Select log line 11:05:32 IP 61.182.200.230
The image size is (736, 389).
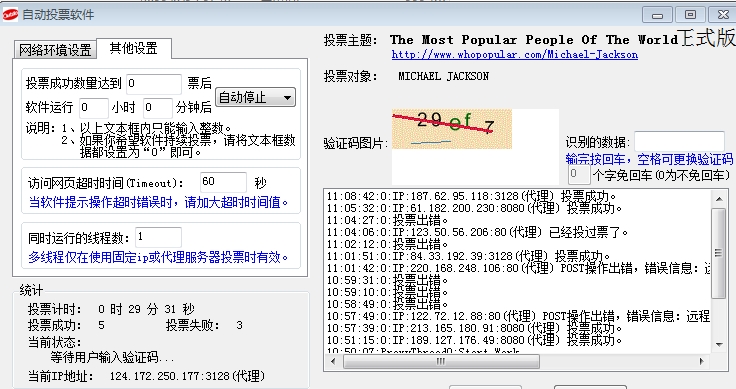(x=474, y=208)
